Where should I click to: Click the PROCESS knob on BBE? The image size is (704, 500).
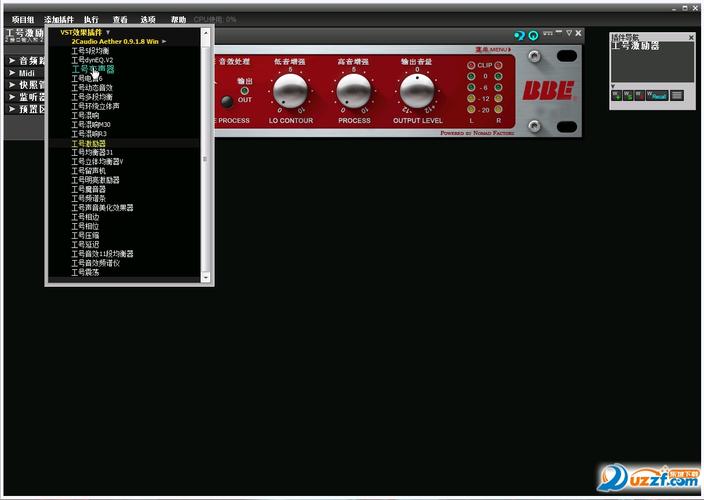click(x=354, y=90)
